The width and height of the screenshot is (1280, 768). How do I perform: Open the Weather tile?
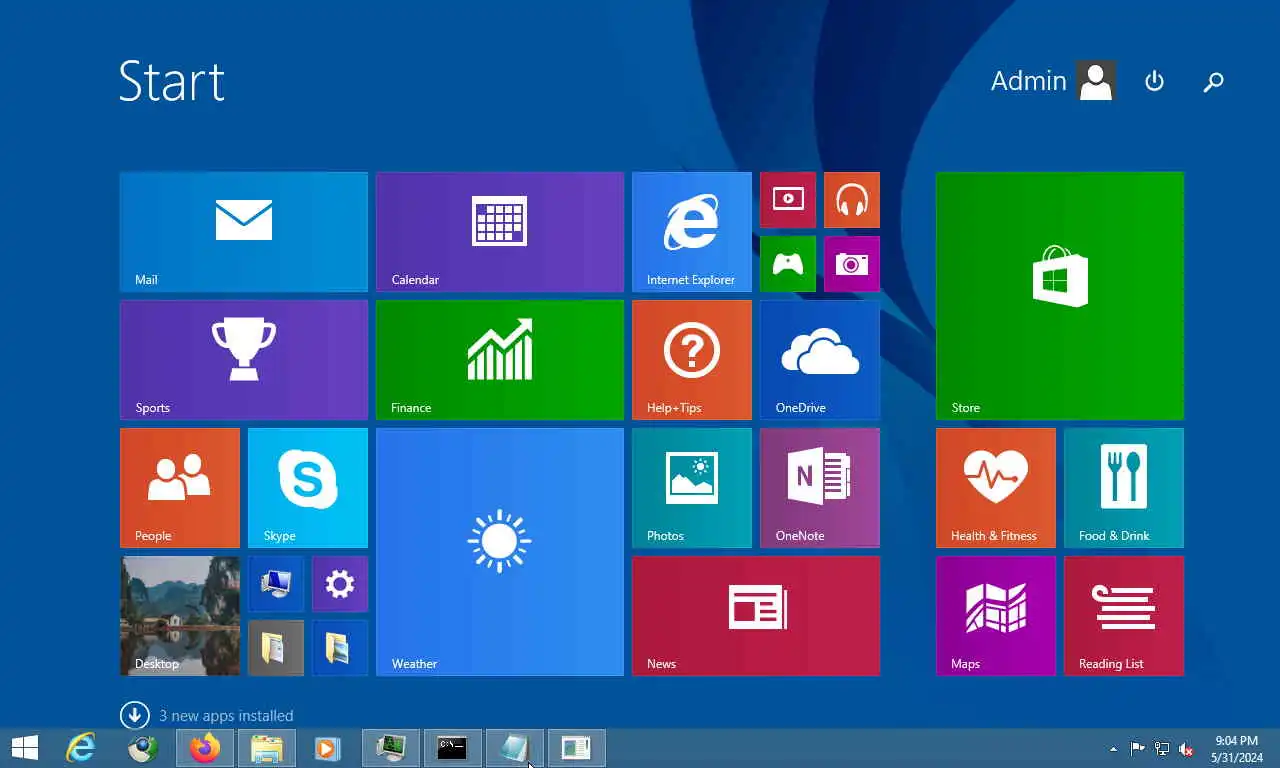point(500,552)
